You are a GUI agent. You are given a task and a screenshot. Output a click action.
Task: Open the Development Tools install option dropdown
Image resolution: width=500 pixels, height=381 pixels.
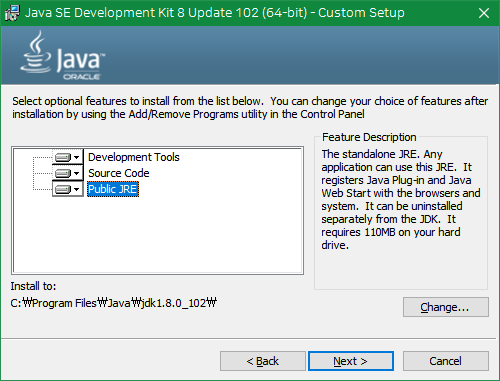pyautogui.click(x=68, y=157)
